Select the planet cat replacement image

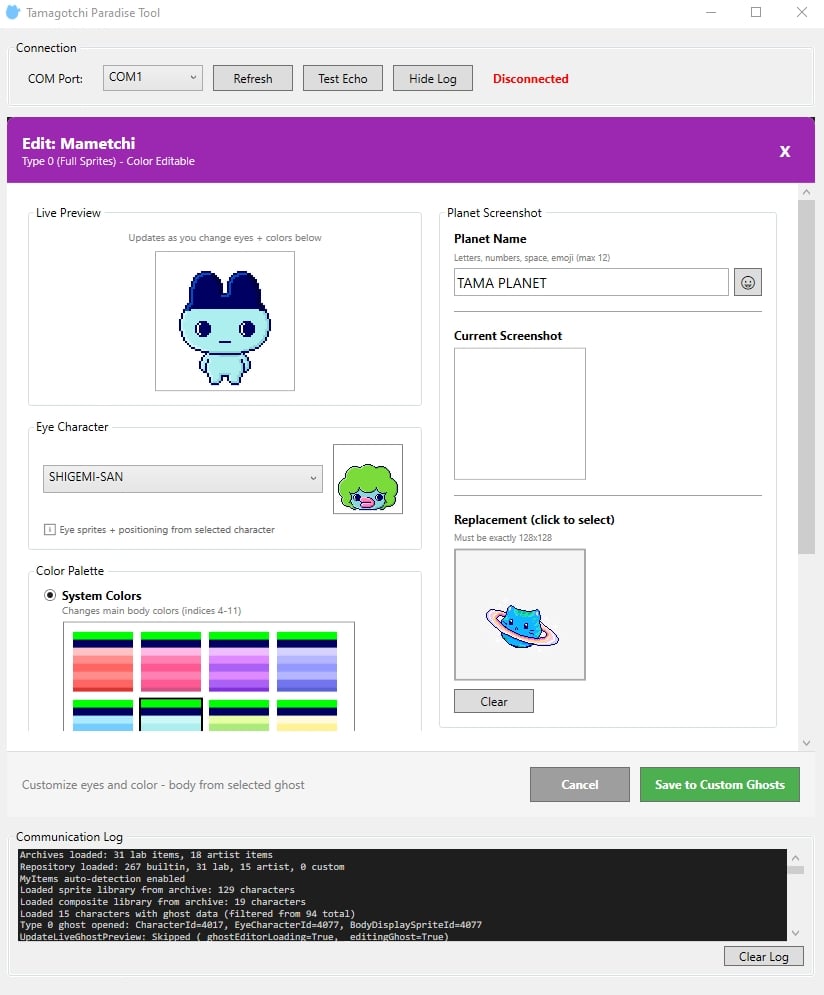point(519,614)
